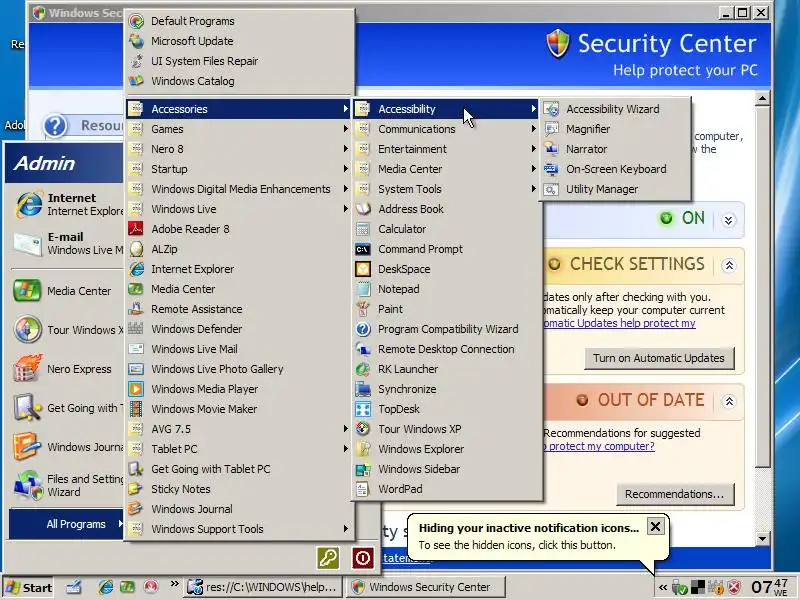Open Automatic Updates help protect link

619,323
